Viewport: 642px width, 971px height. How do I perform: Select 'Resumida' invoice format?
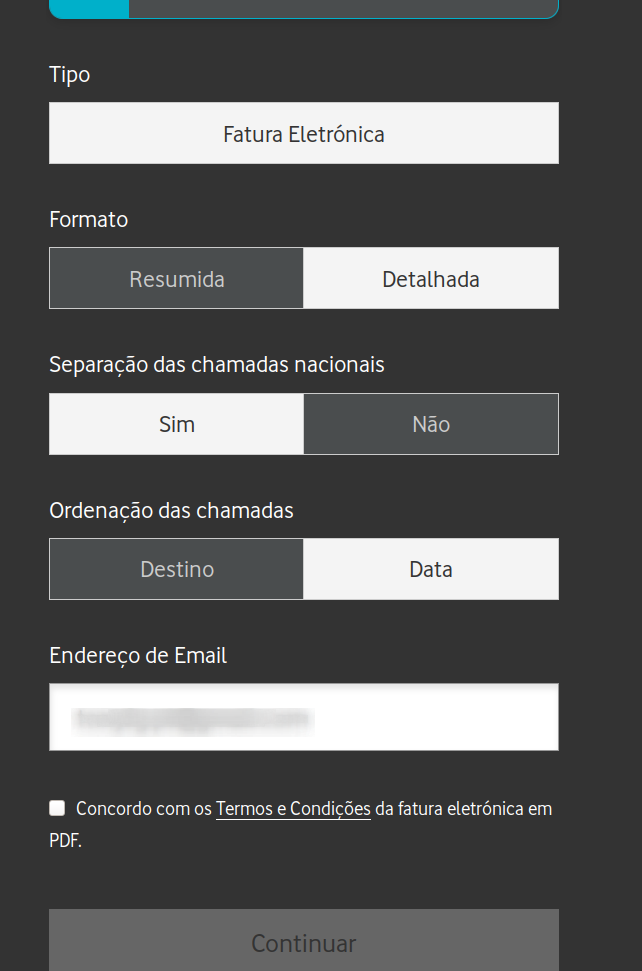click(x=176, y=278)
